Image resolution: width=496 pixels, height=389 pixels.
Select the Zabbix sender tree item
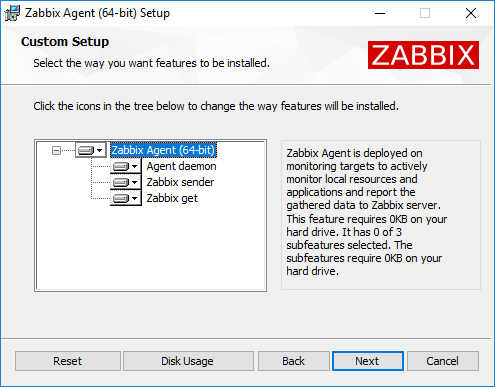[x=180, y=182]
